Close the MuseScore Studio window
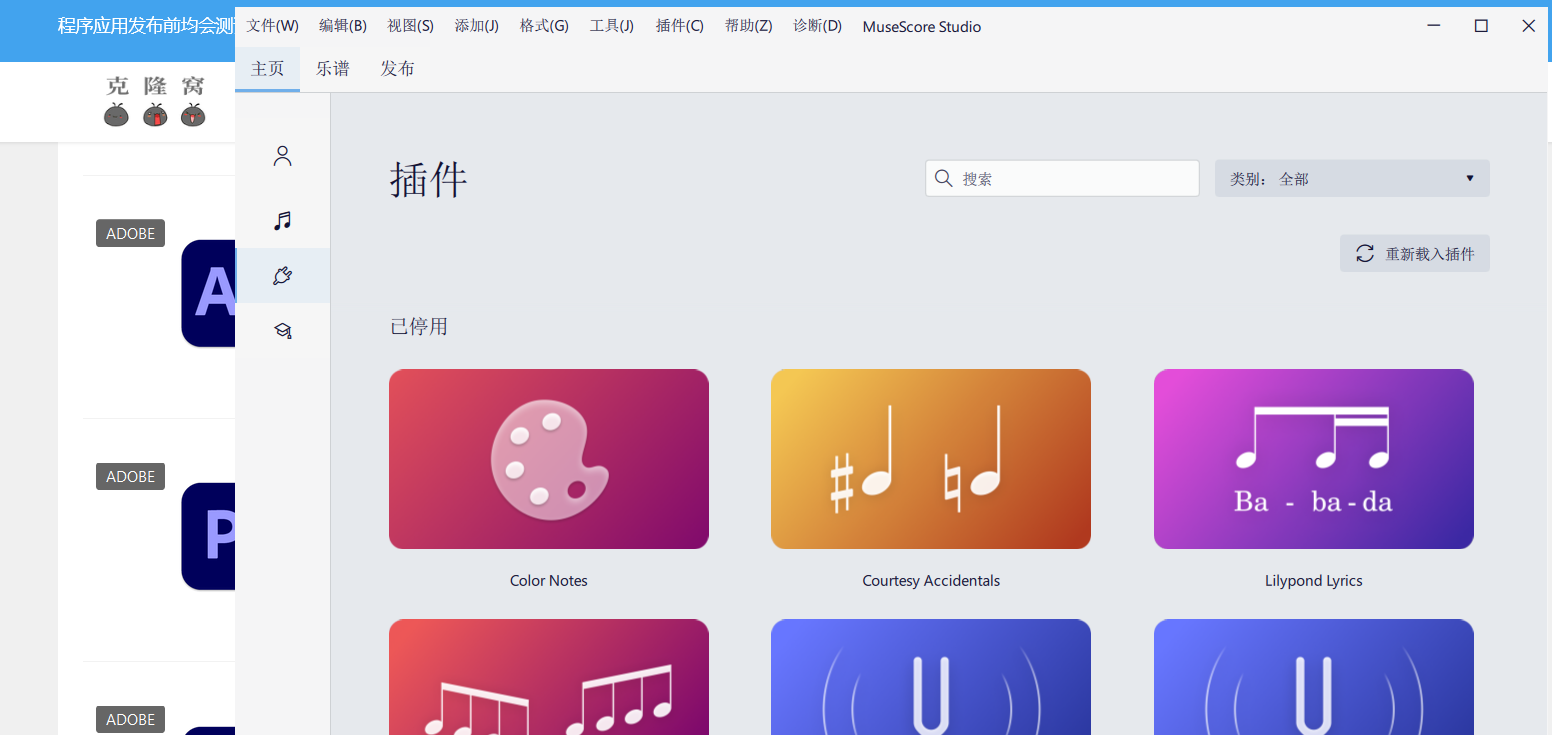The height and width of the screenshot is (735, 1552). (1528, 26)
